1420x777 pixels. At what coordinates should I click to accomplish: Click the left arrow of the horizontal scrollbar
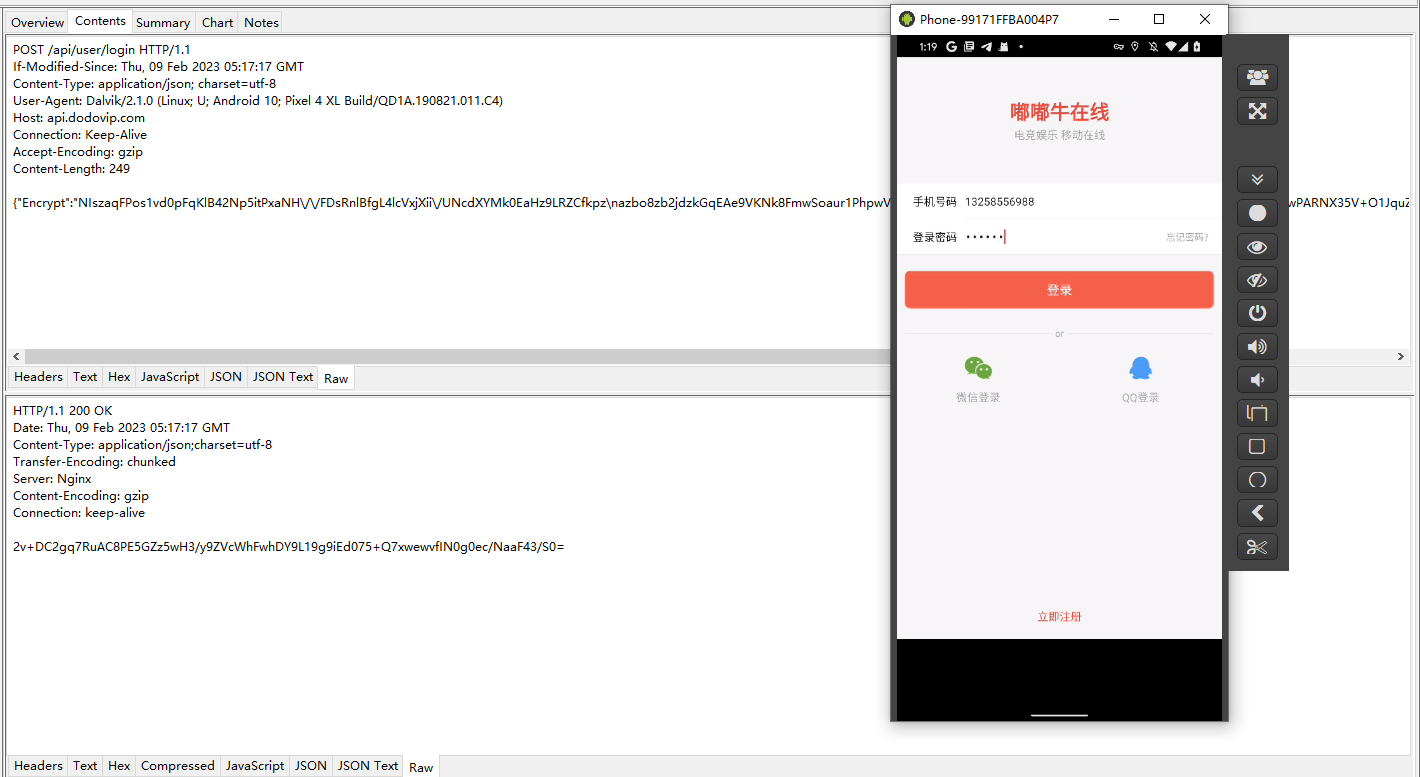point(15,357)
